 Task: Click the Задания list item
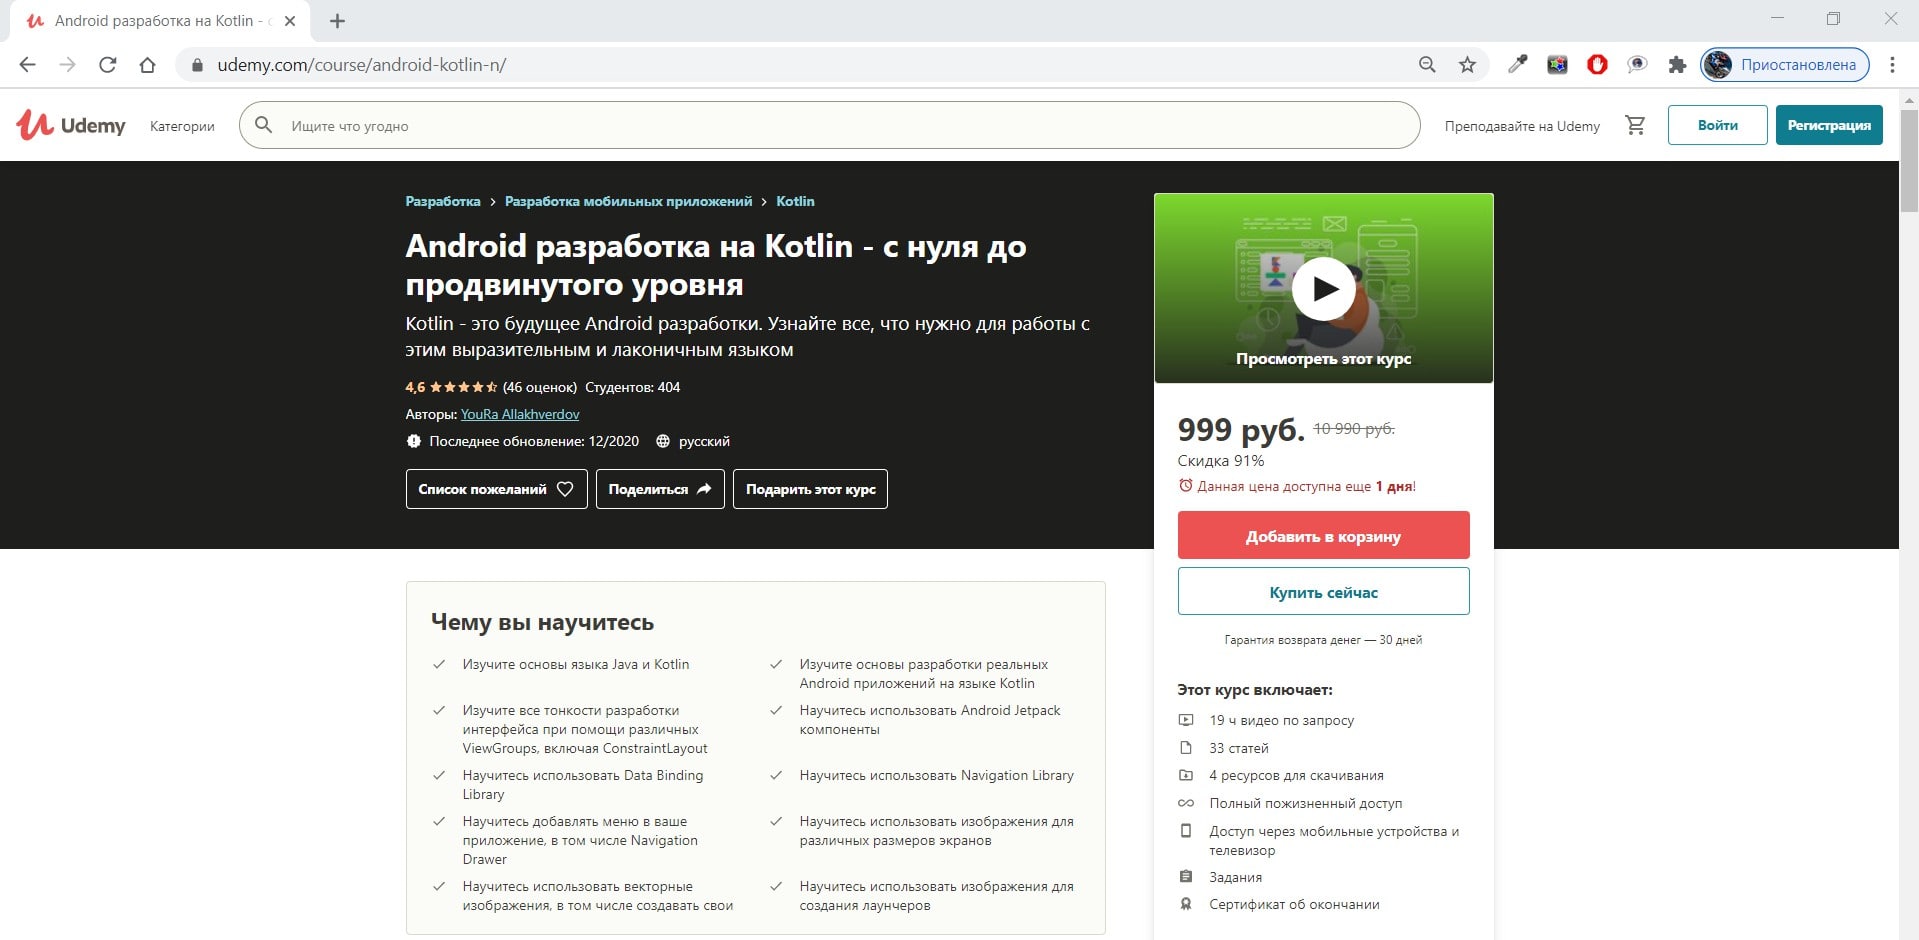click(x=1235, y=877)
